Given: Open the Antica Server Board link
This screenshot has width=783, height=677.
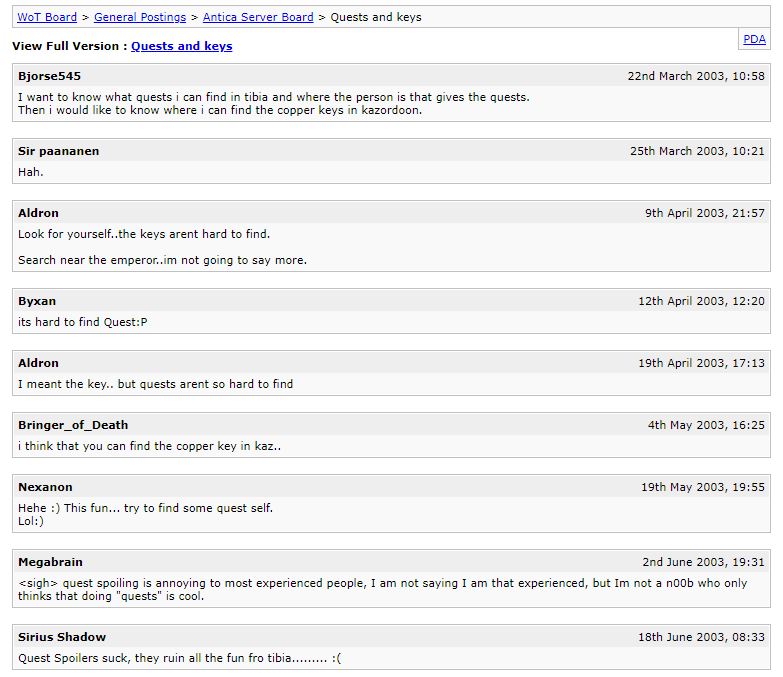Looking at the screenshot, I should (258, 17).
